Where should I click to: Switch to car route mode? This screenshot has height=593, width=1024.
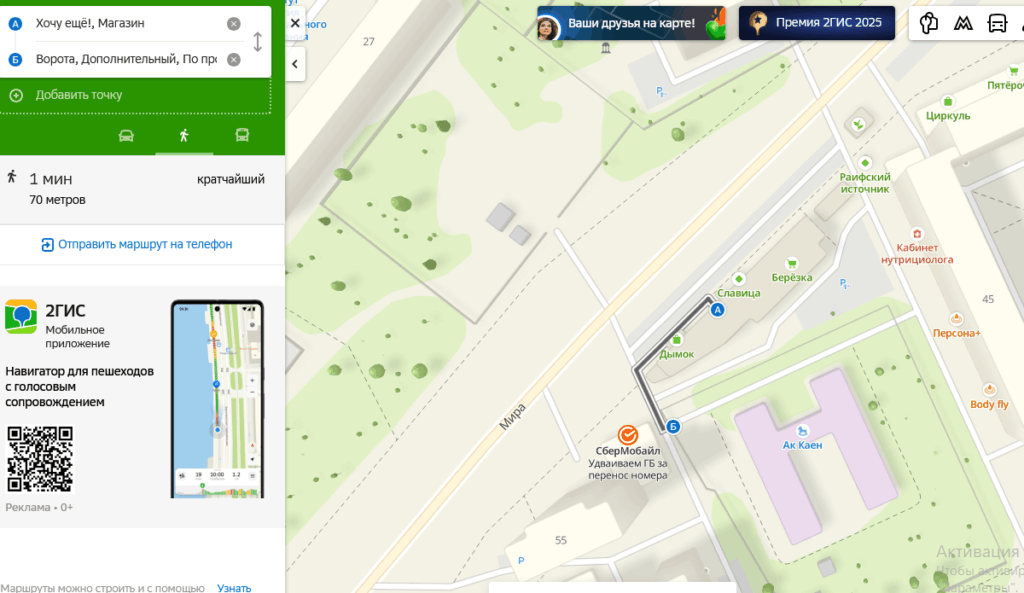click(126, 136)
